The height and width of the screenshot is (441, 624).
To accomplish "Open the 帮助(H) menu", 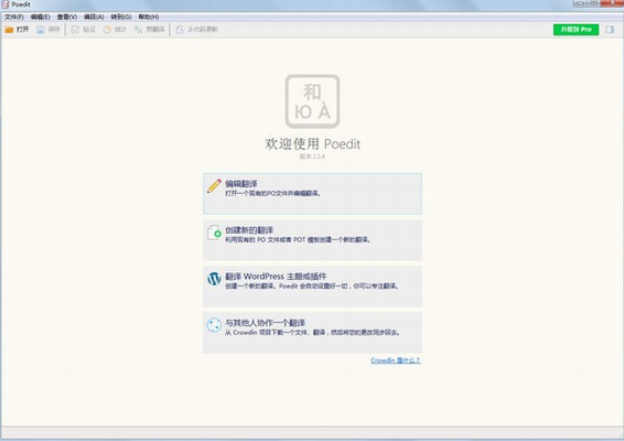I will [x=148, y=17].
